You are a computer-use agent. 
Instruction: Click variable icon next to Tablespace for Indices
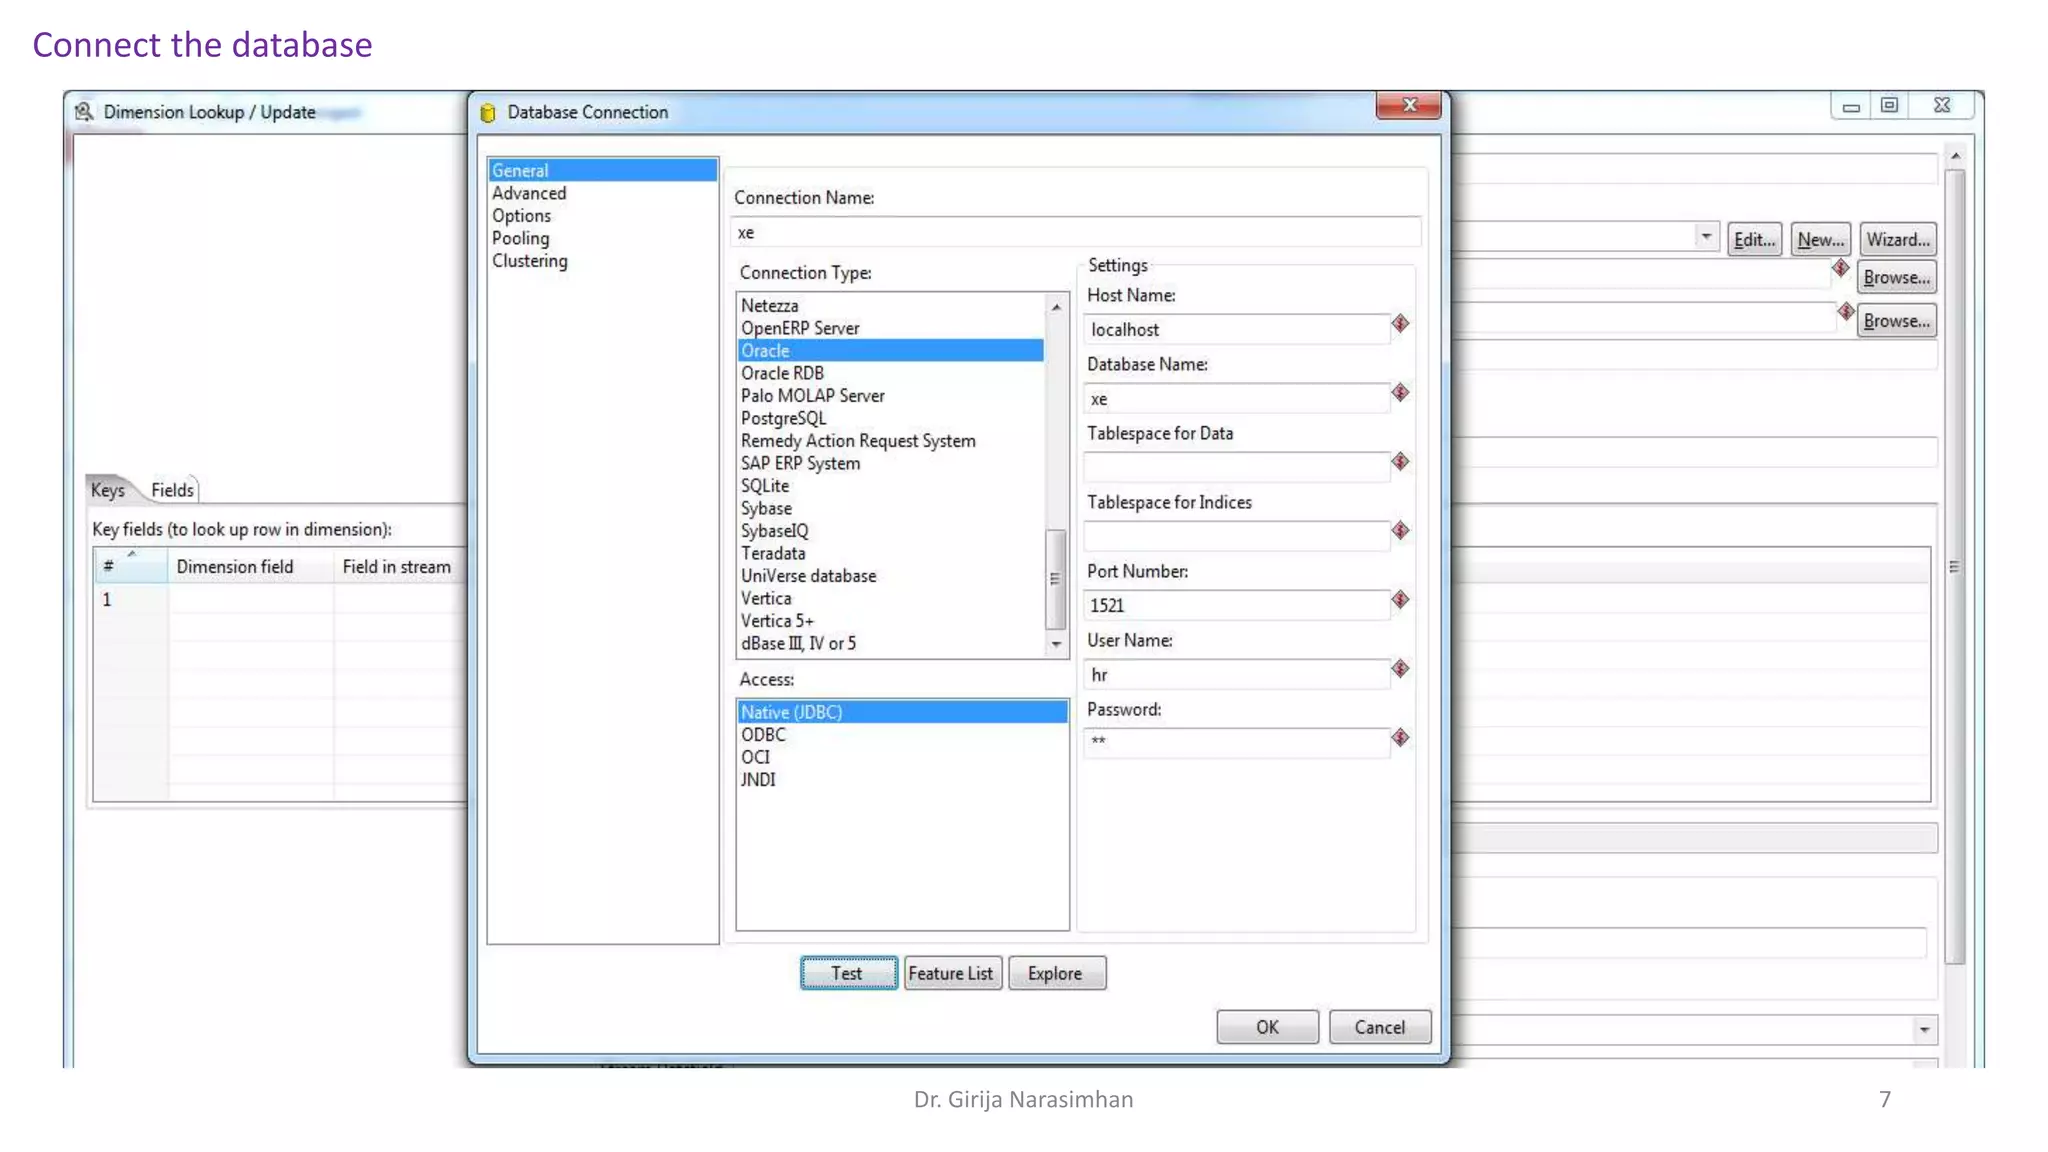[1400, 531]
